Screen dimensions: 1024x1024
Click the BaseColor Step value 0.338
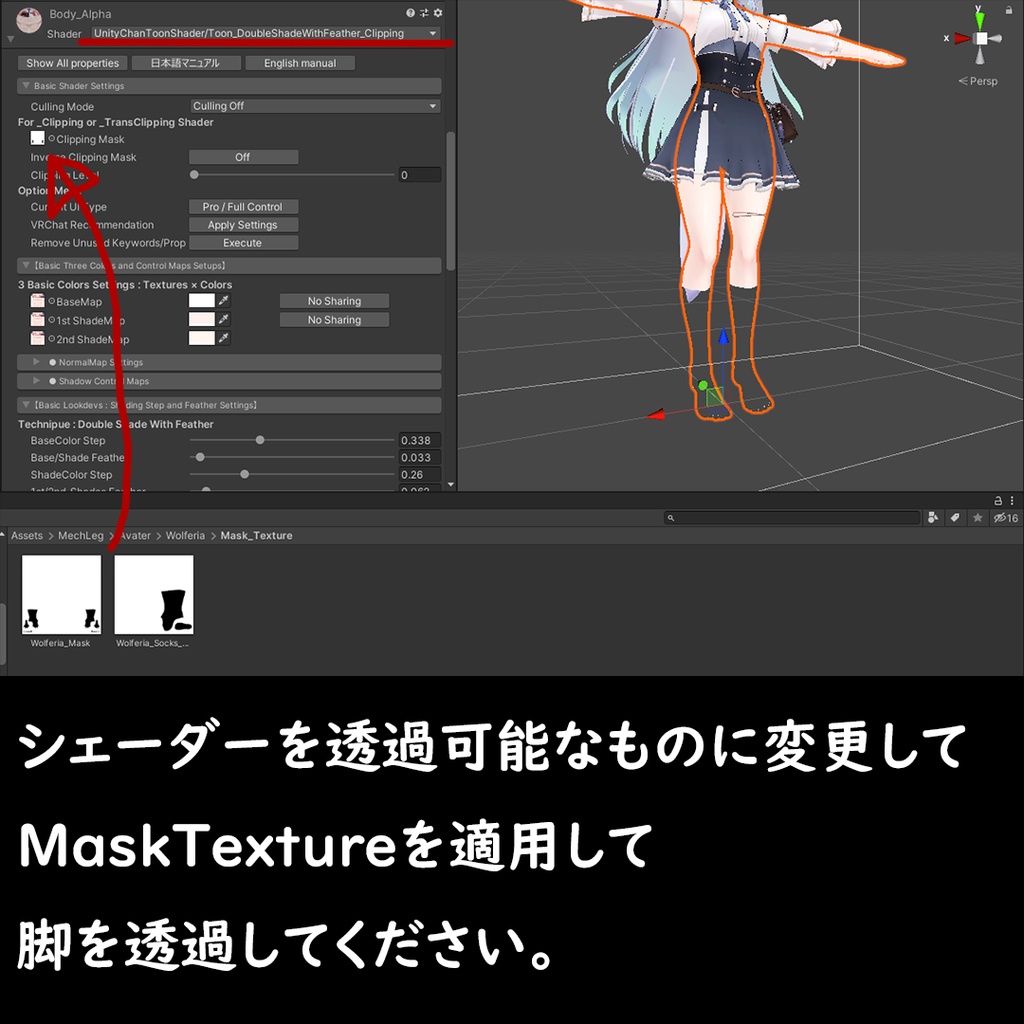coord(420,440)
